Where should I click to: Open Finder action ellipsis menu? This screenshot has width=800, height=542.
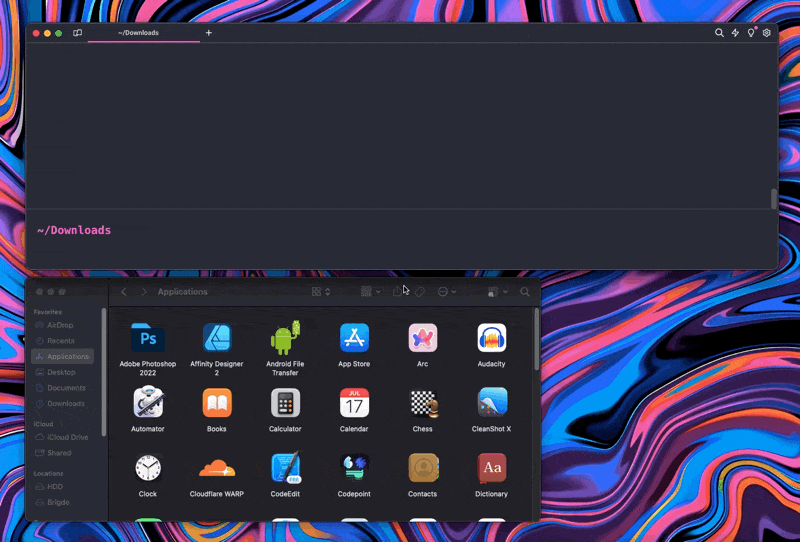coord(446,292)
